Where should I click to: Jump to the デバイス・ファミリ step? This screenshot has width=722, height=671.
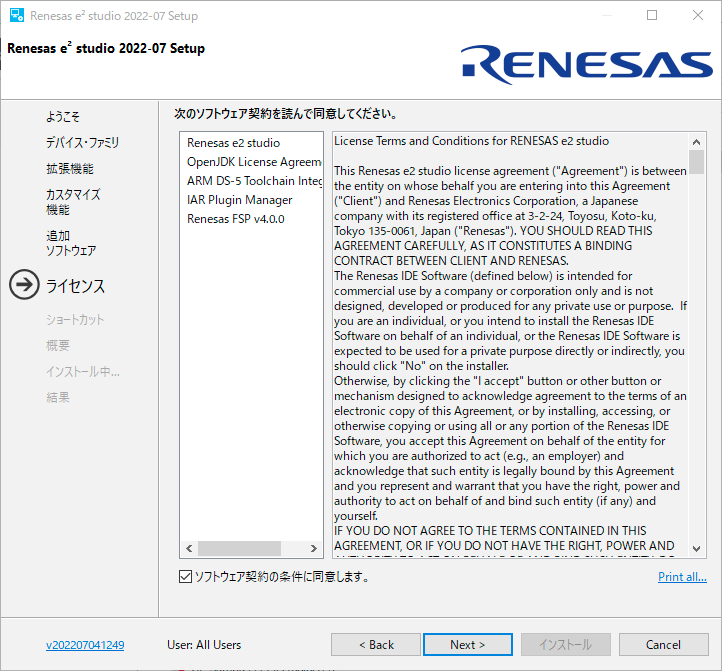click(82, 143)
